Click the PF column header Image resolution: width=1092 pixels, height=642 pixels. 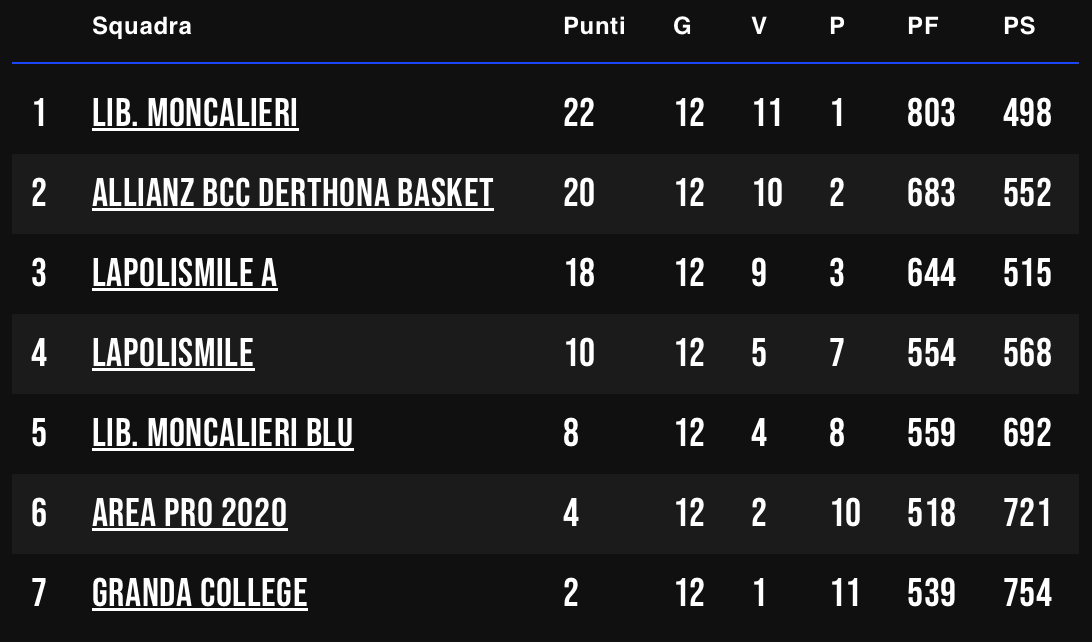coord(923,26)
